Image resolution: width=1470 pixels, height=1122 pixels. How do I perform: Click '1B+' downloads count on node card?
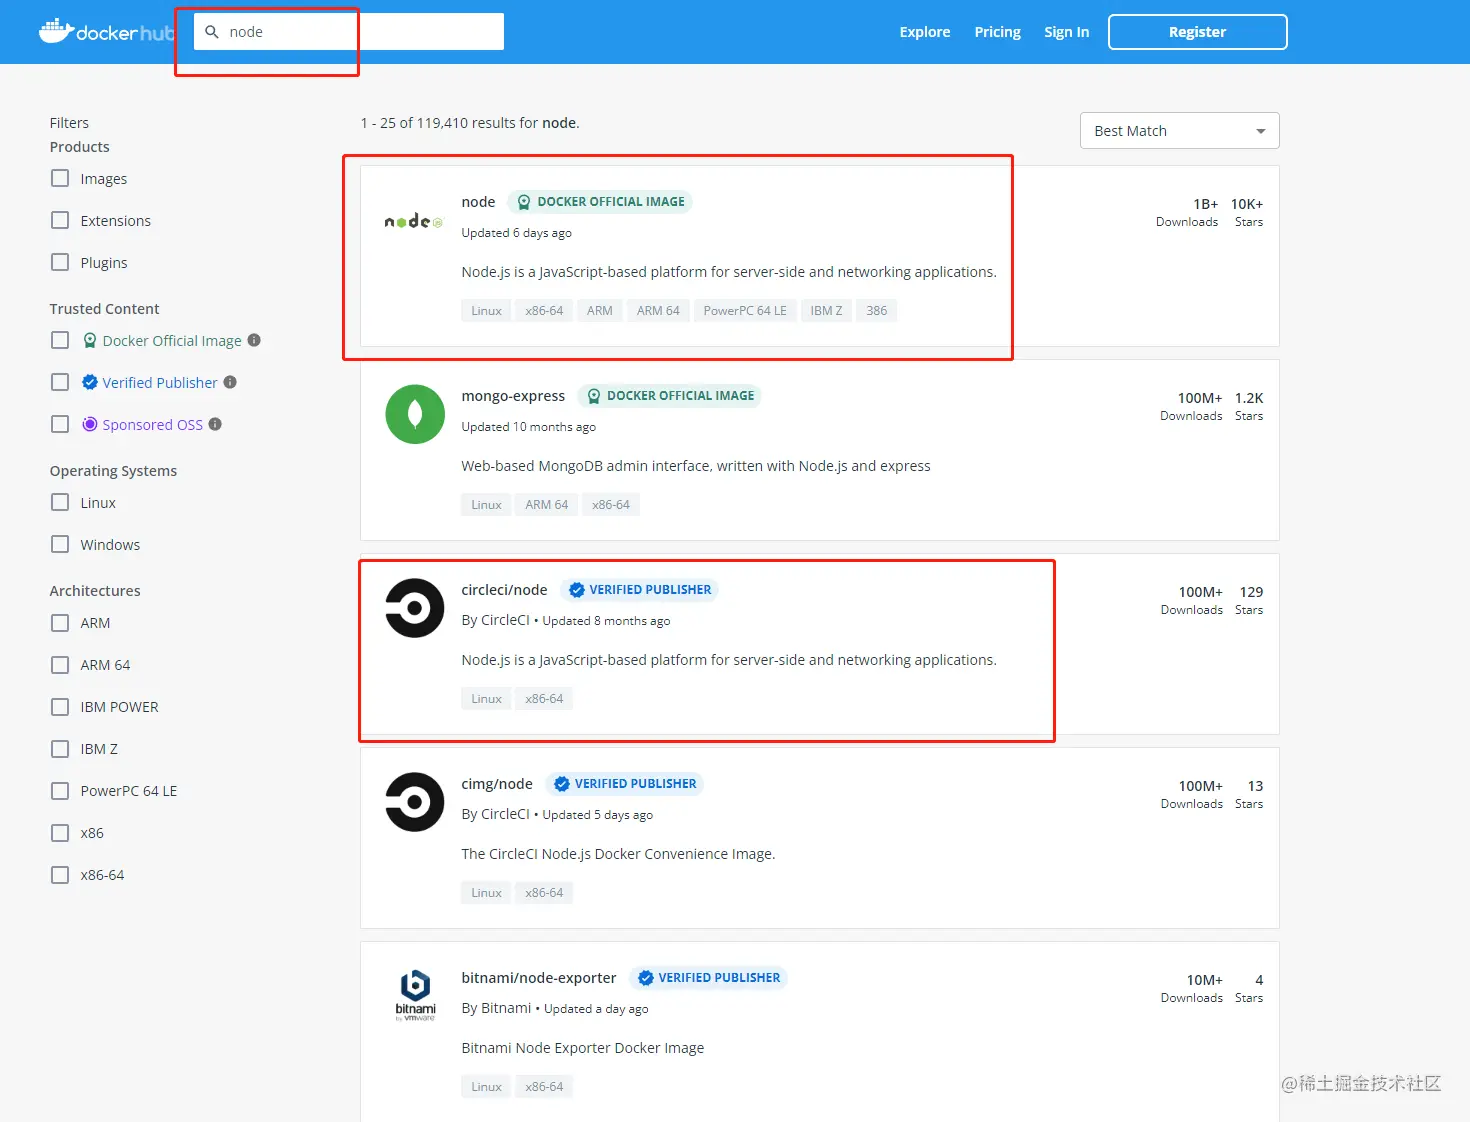point(1205,204)
